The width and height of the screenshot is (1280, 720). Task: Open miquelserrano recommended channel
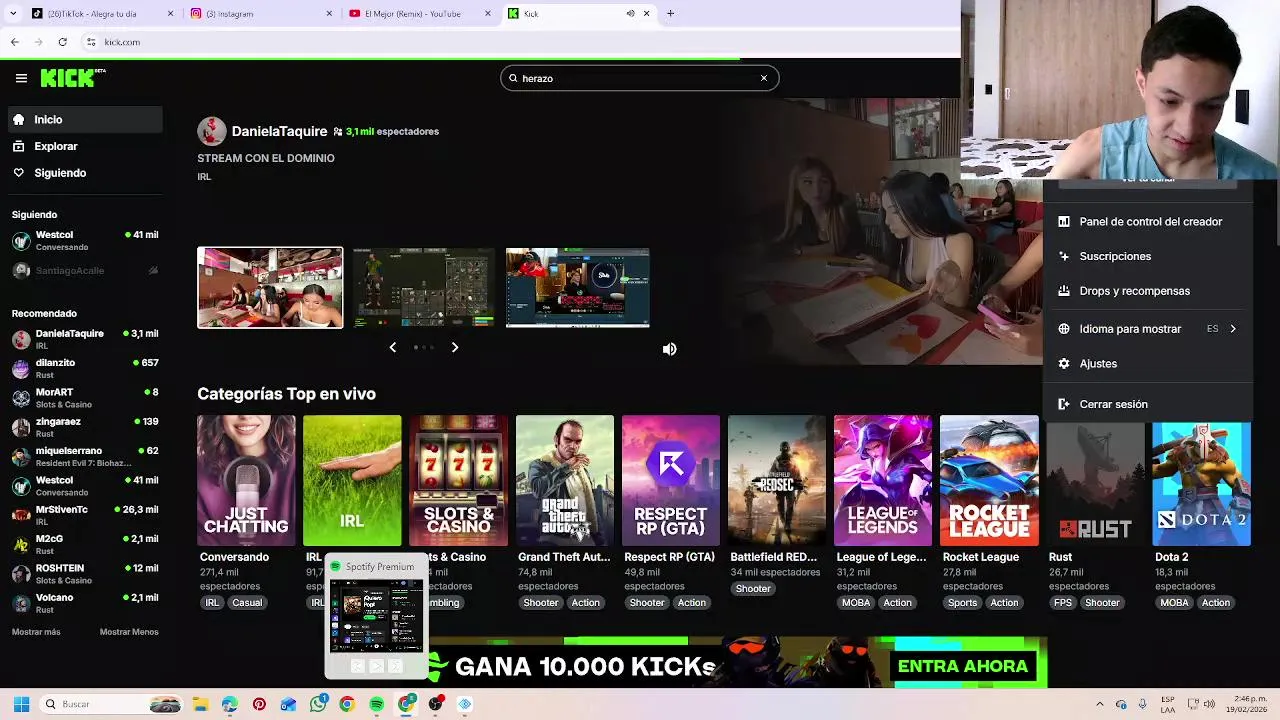click(x=84, y=456)
